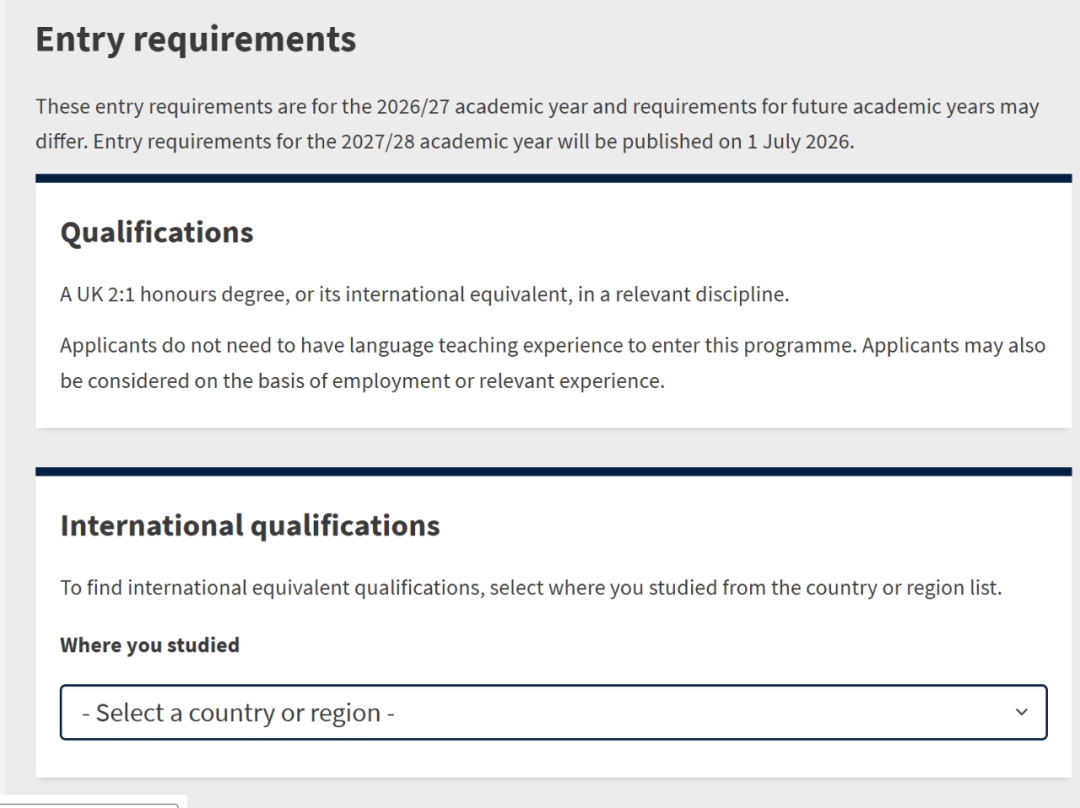Click the 'Qualifications' section heading
The height and width of the screenshot is (808, 1080).
(x=157, y=232)
